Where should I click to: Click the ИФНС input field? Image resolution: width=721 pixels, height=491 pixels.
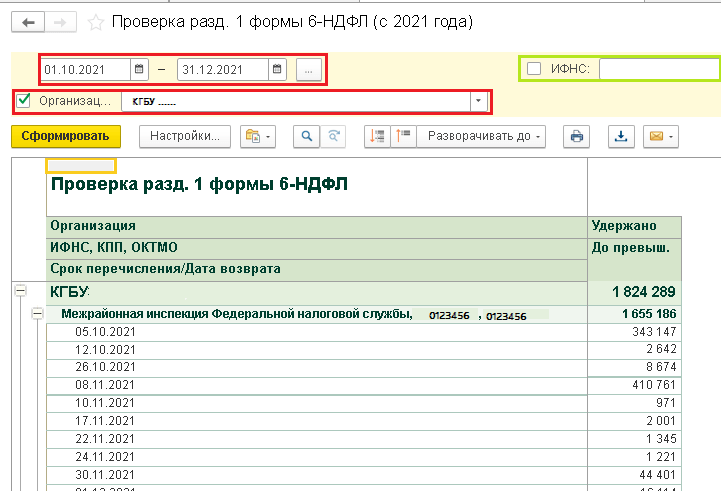coord(658,69)
